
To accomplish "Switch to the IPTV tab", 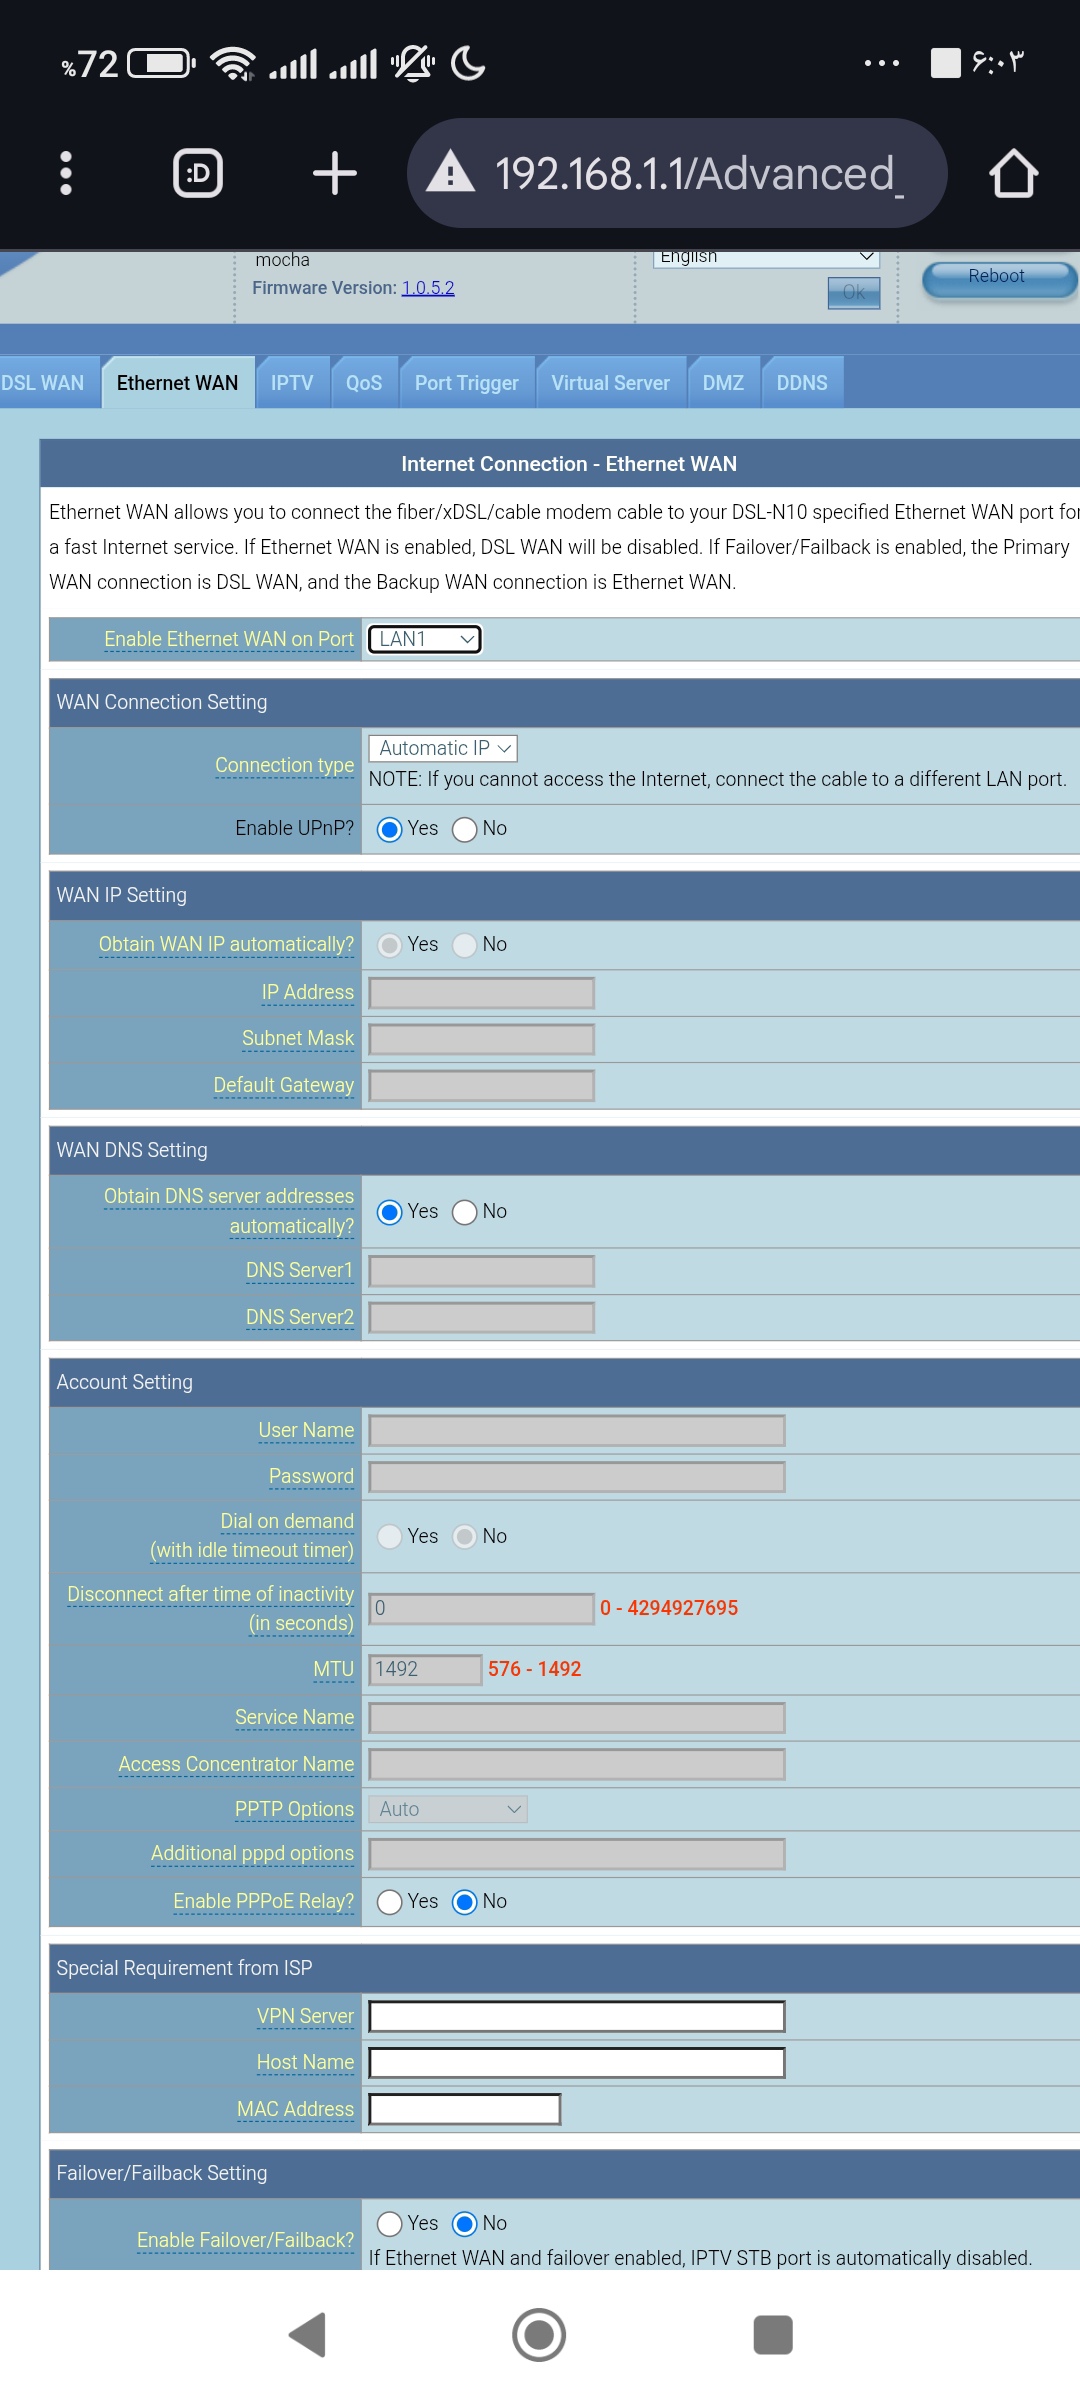I will coord(292,383).
